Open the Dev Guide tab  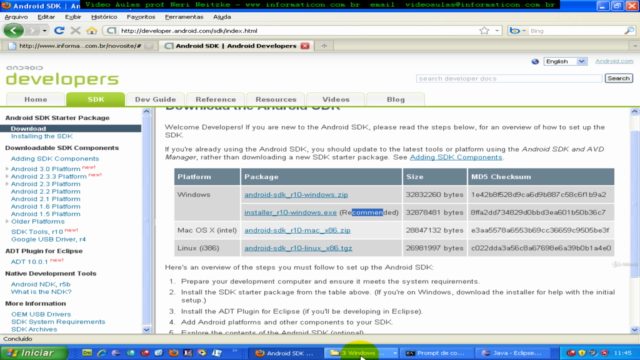click(x=155, y=99)
